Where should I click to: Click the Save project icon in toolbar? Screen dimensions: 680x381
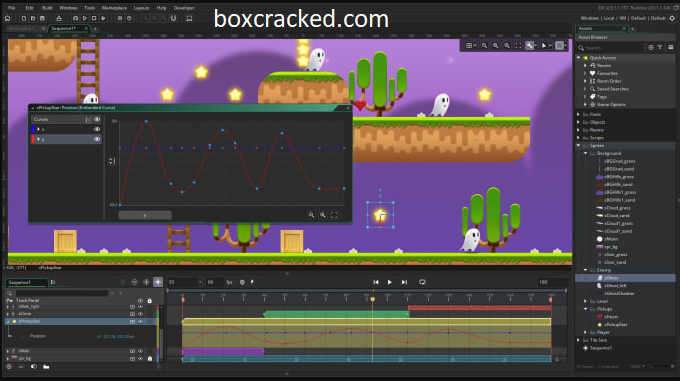pyautogui.click(x=42, y=18)
